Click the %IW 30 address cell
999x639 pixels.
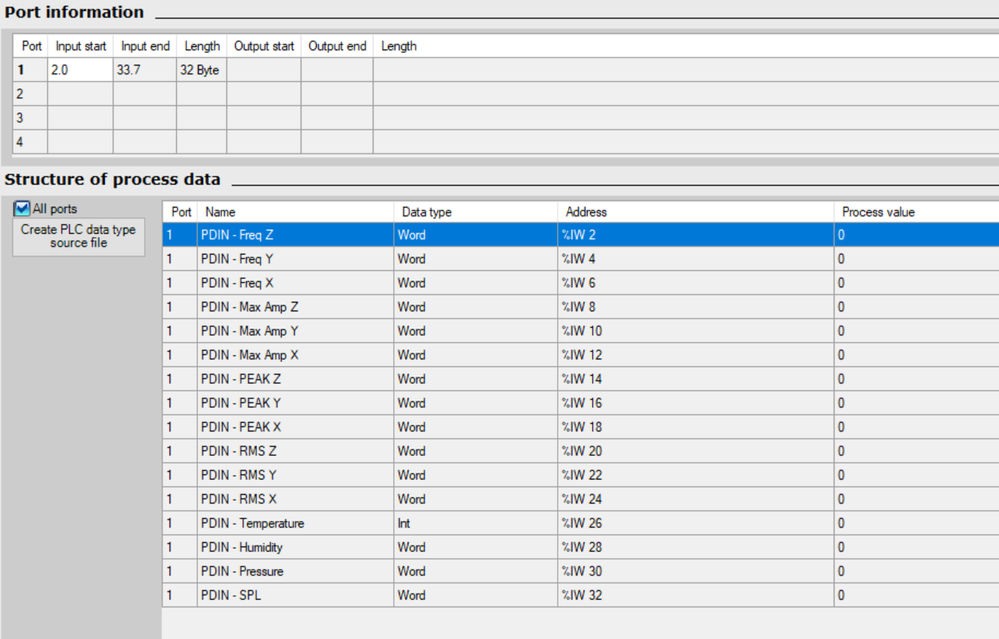(x=696, y=571)
